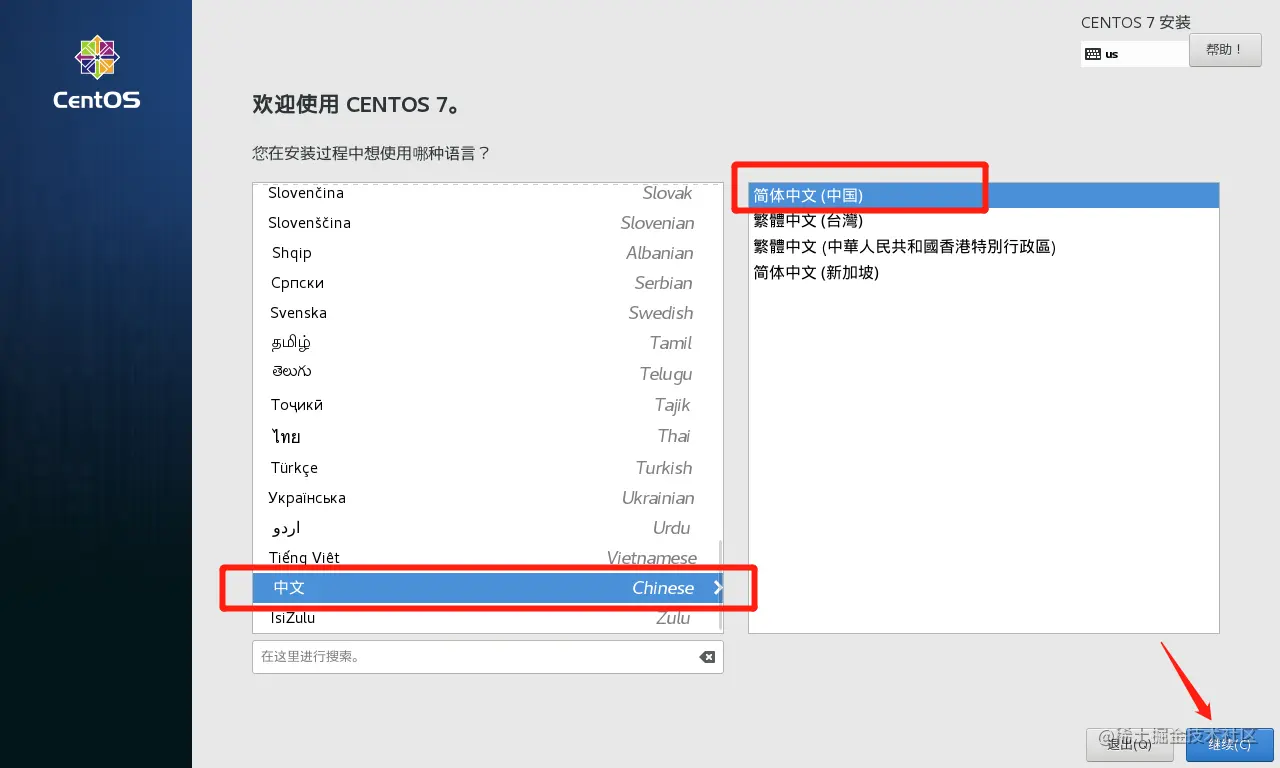Screen dimensions: 1280x768
Task: Click the 退出 (Quit) button
Action: tap(1129, 744)
